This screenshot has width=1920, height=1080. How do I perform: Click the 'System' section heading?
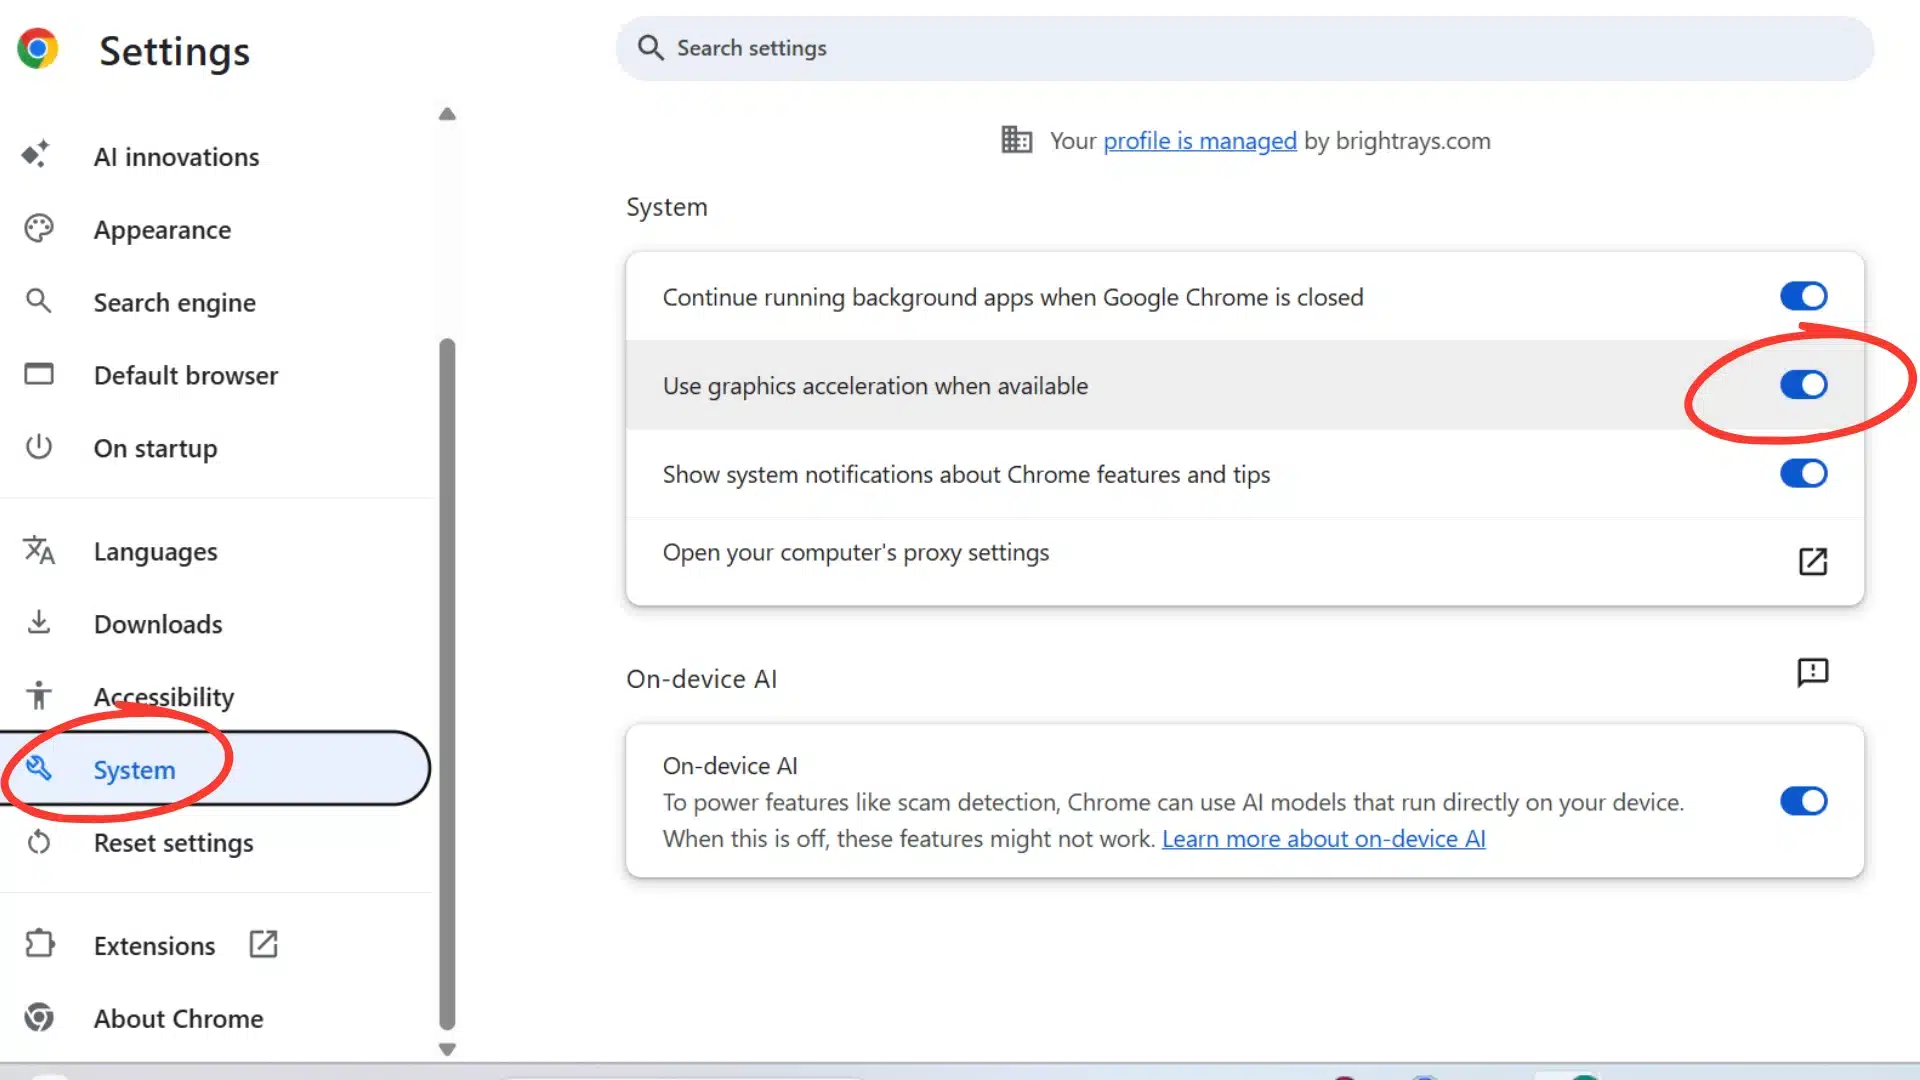click(667, 207)
